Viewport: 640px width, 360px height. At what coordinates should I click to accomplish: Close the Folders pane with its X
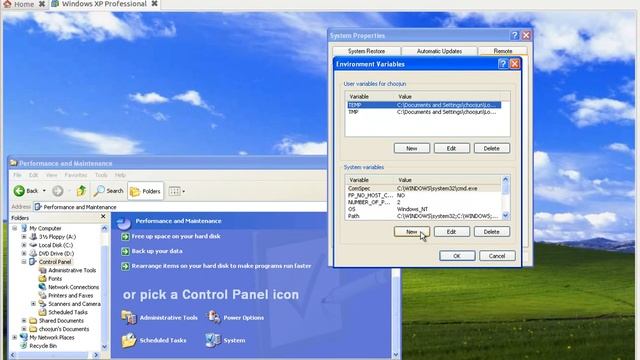tap(103, 217)
